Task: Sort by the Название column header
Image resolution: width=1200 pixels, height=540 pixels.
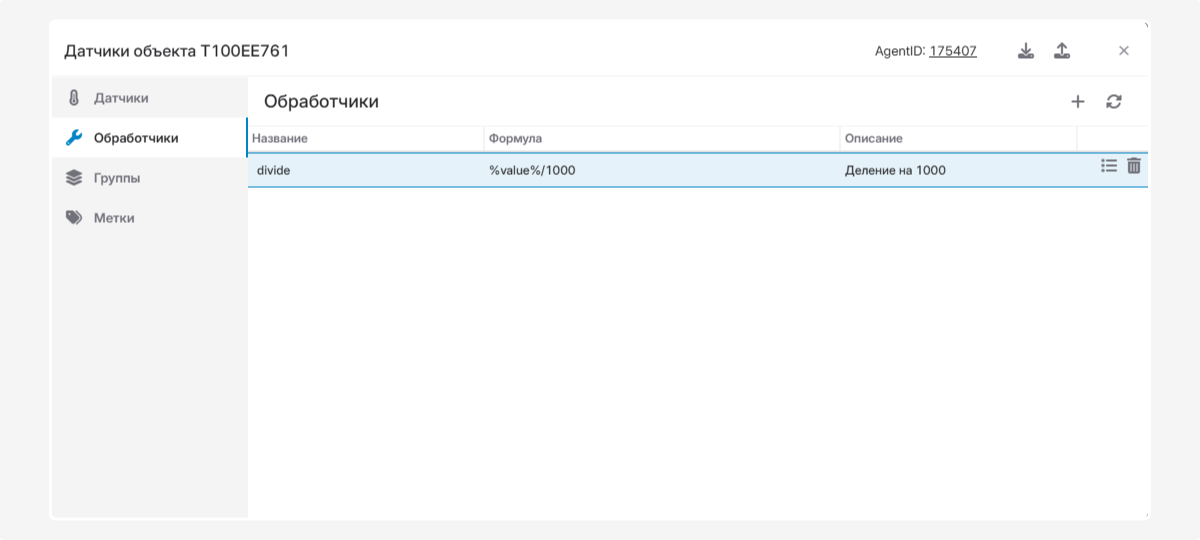Action: pyautogui.click(x=280, y=138)
